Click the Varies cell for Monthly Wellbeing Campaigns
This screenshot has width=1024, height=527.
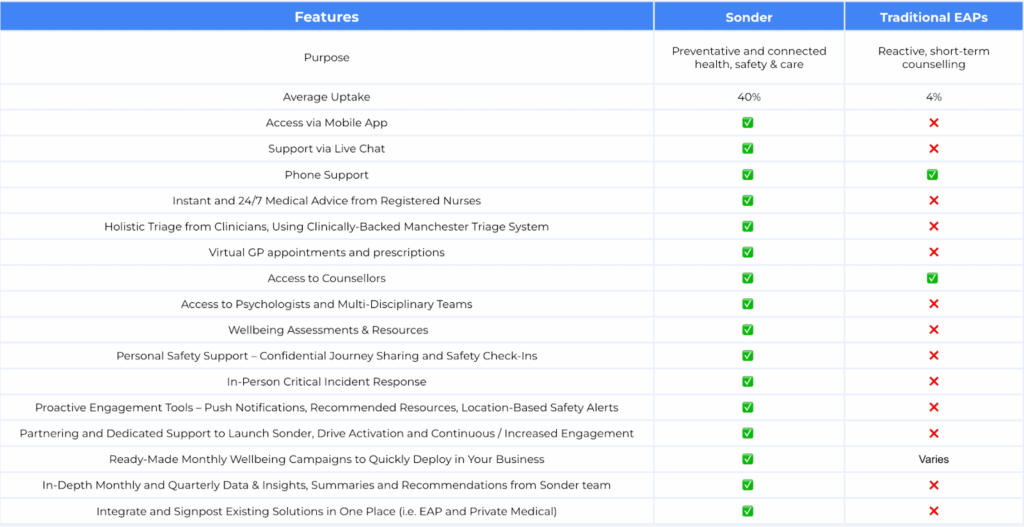pos(933,459)
